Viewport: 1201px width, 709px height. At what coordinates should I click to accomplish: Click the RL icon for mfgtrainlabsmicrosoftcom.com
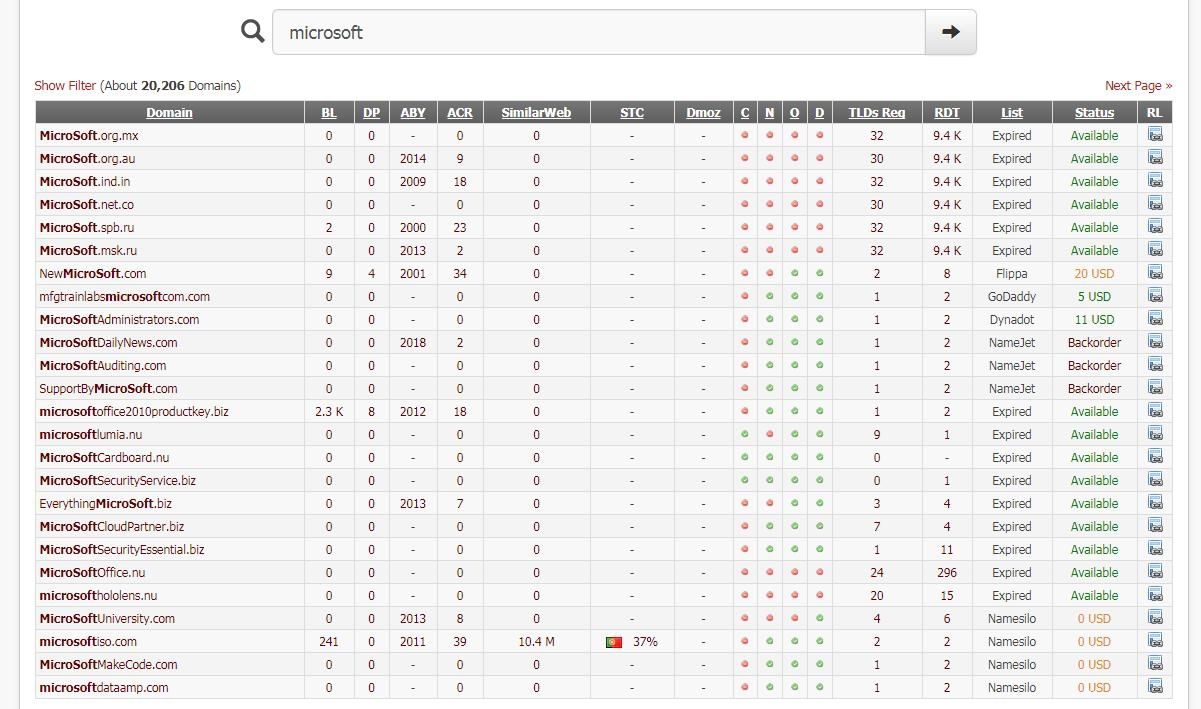pyautogui.click(x=1155, y=296)
